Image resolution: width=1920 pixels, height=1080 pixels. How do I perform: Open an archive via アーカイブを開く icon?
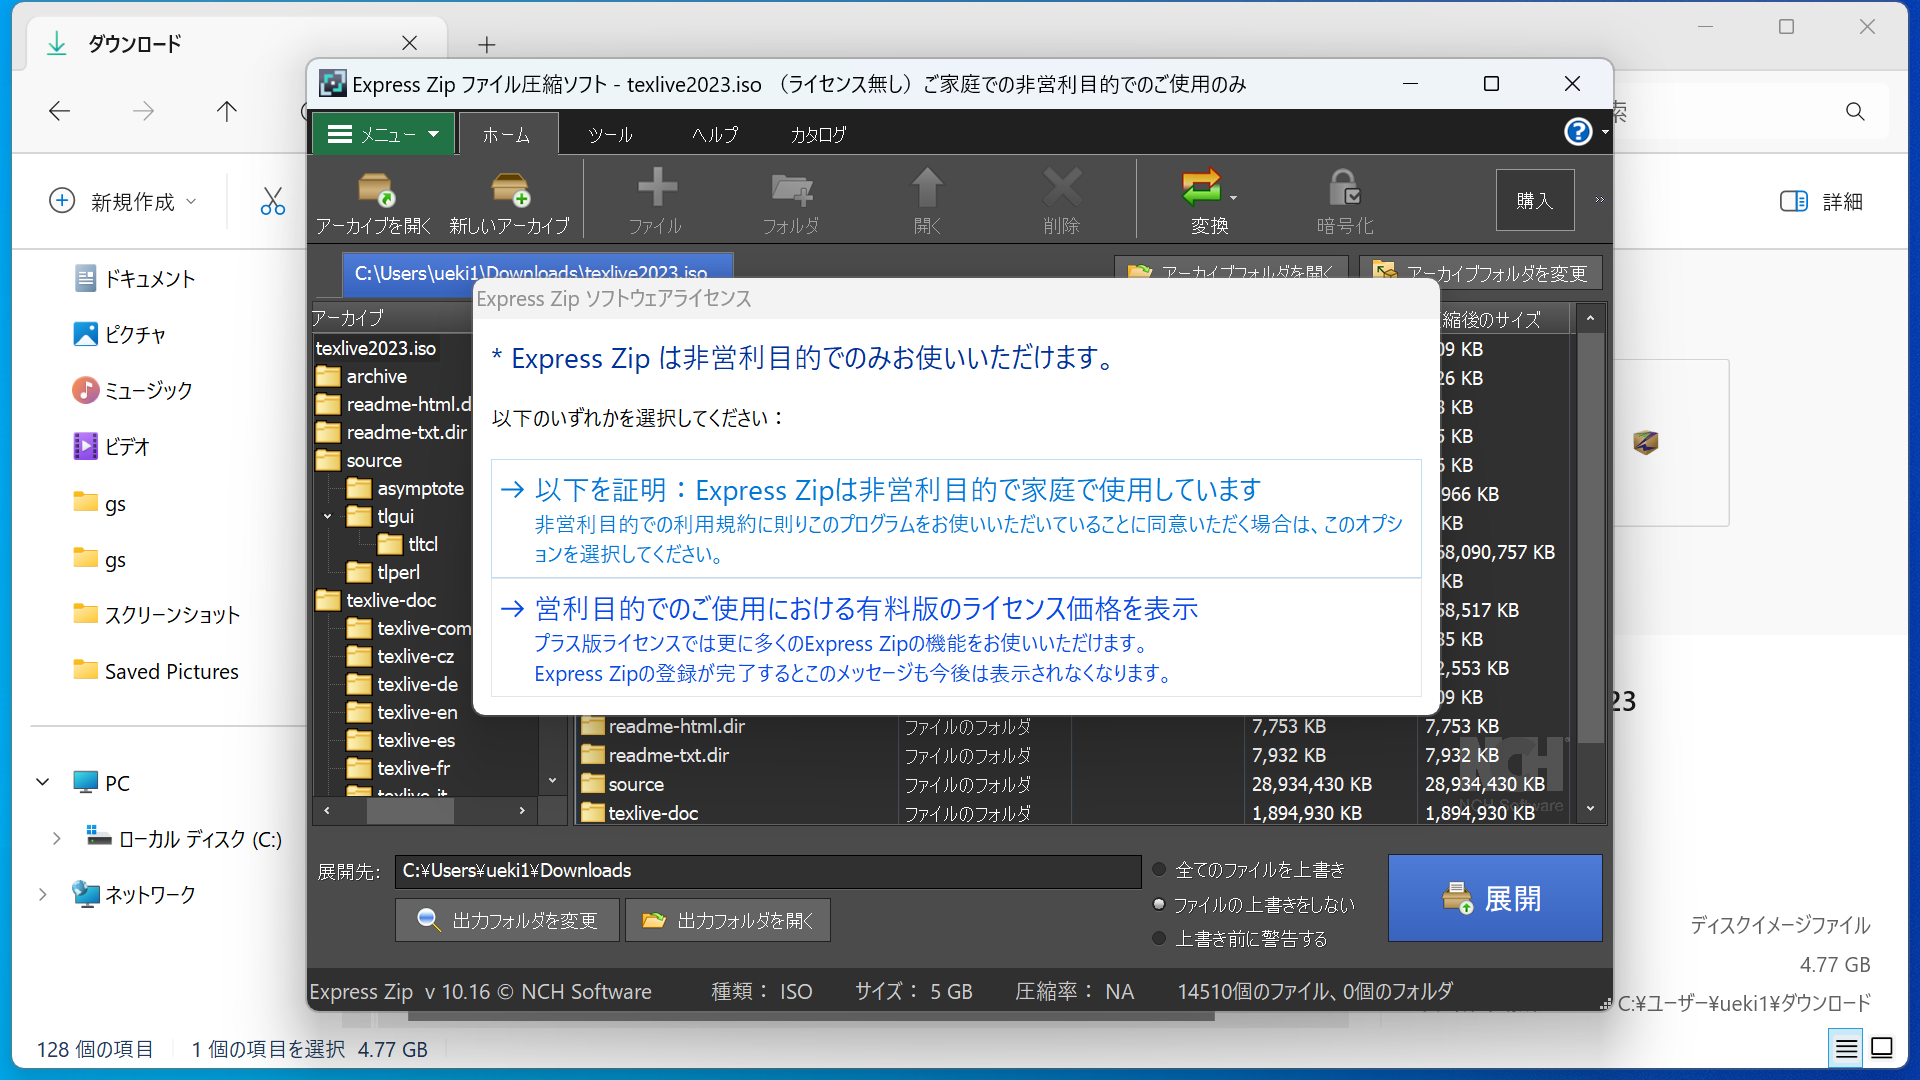pyautogui.click(x=374, y=198)
